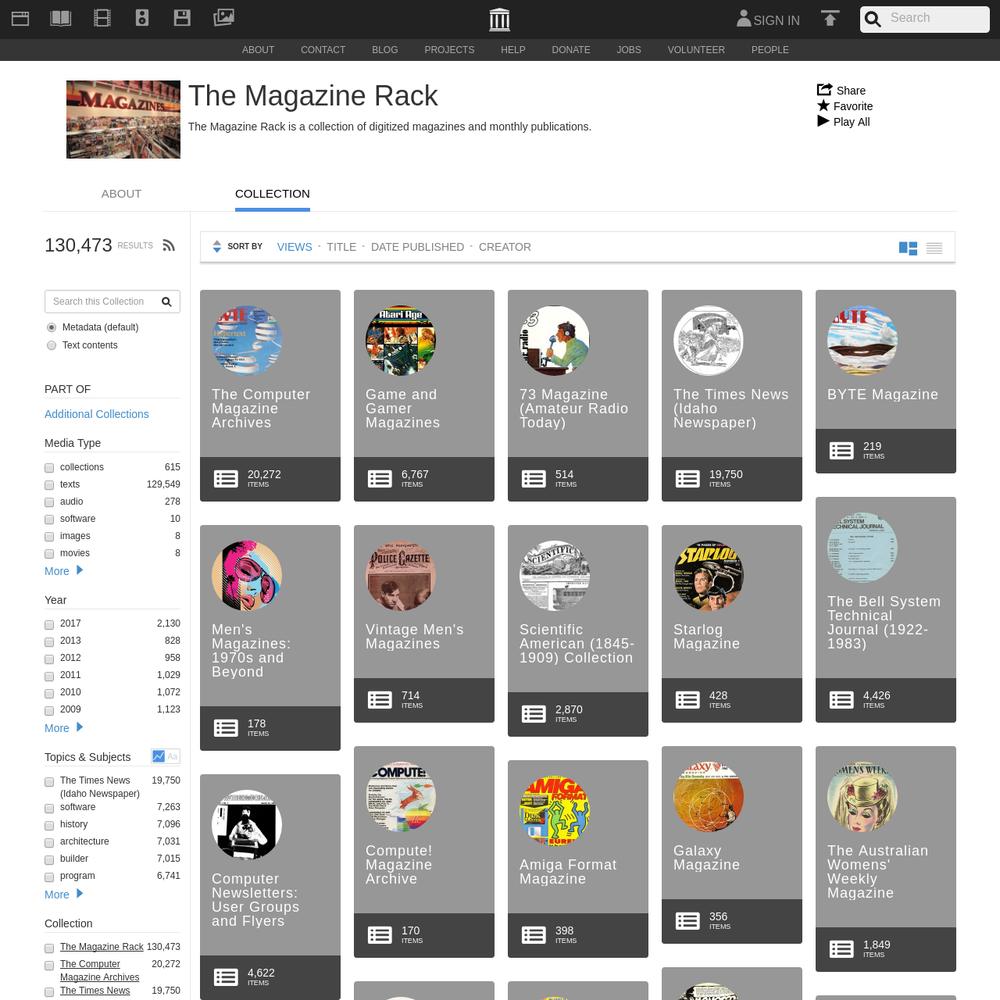Click the "130,473" results count
Screen dimensions: 1000x1000
tap(78, 246)
